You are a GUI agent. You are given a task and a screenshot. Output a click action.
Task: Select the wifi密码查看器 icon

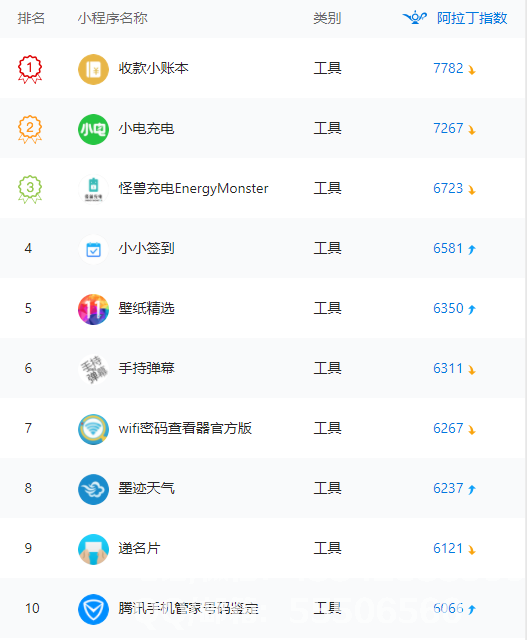(93, 429)
